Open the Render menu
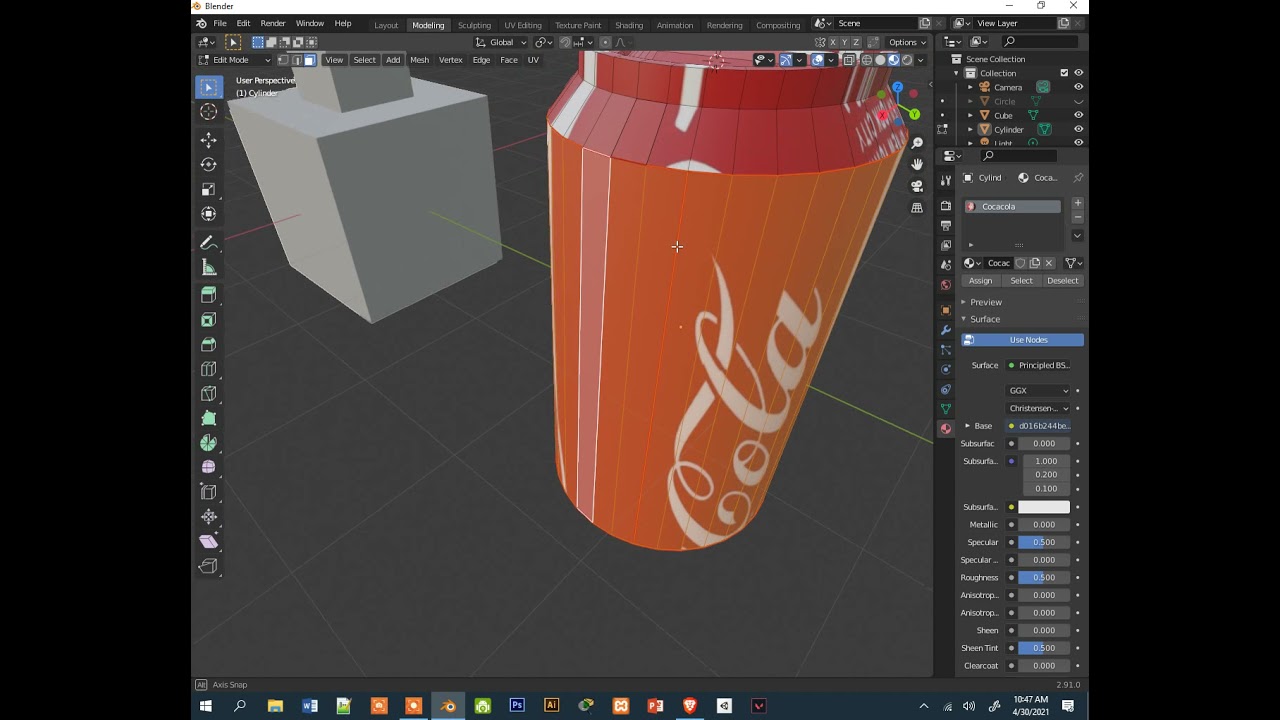The height and width of the screenshot is (720, 1280). [273, 24]
